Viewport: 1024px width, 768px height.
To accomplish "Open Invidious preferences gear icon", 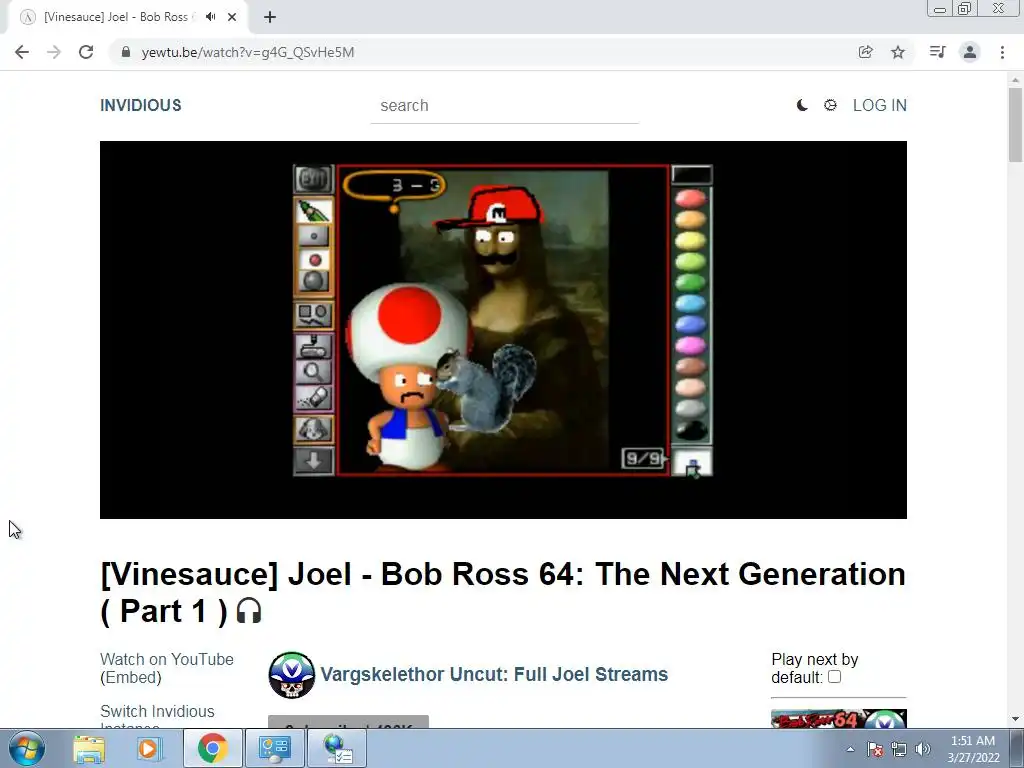I will click(830, 105).
